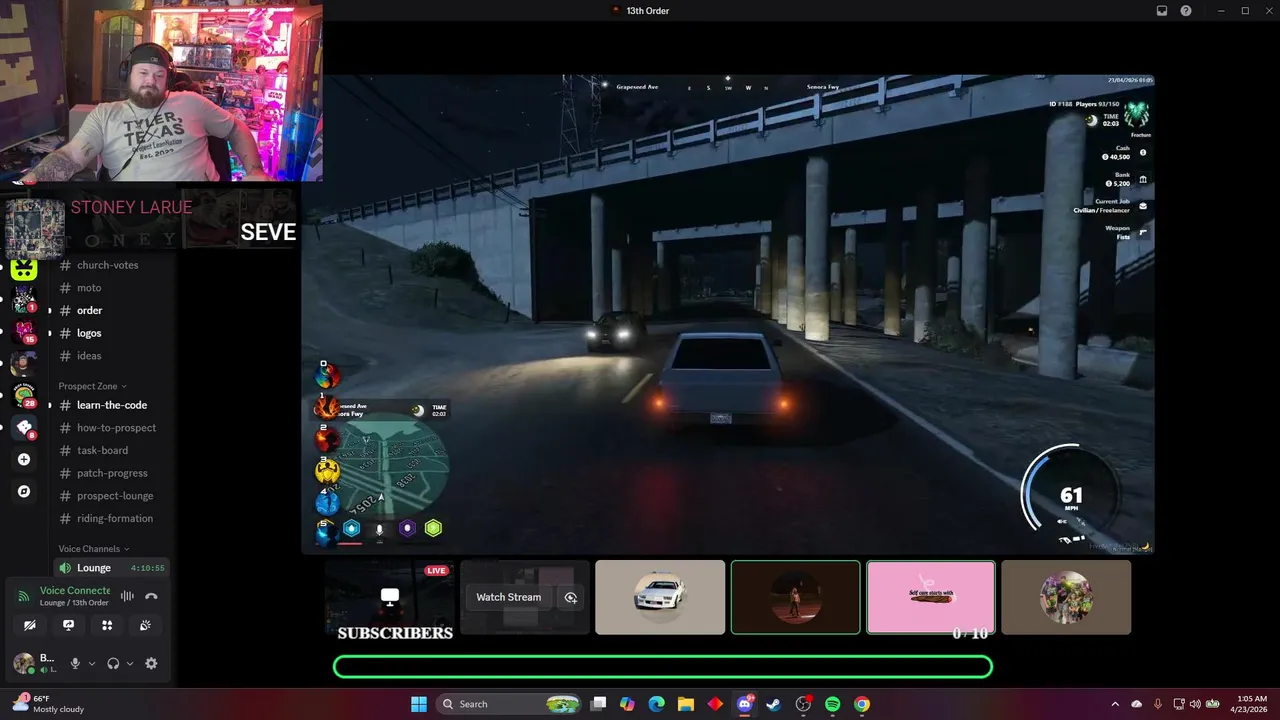Select the last participant tile with colorful avatar

pyautogui.click(x=1066, y=597)
